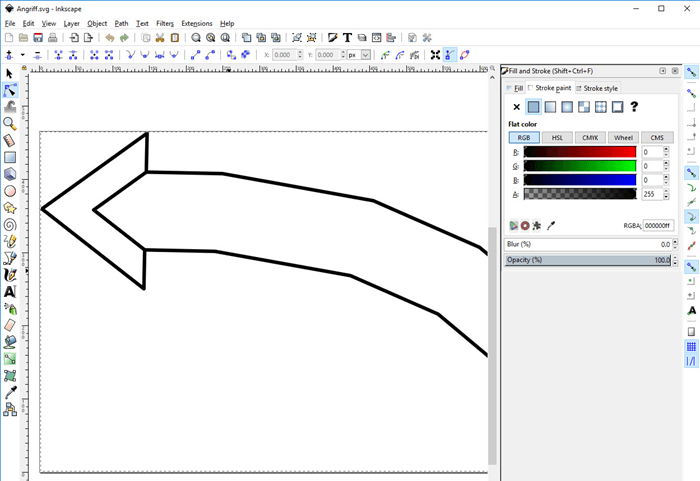This screenshot has width=700, height=481.
Task: Choose the Spray tool
Action: 10,309
